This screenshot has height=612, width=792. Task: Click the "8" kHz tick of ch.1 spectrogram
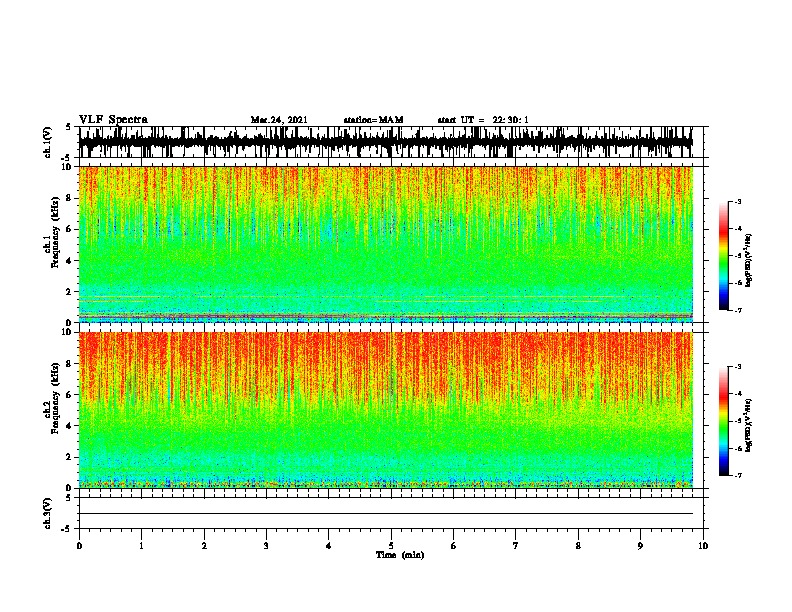[x=70, y=198]
